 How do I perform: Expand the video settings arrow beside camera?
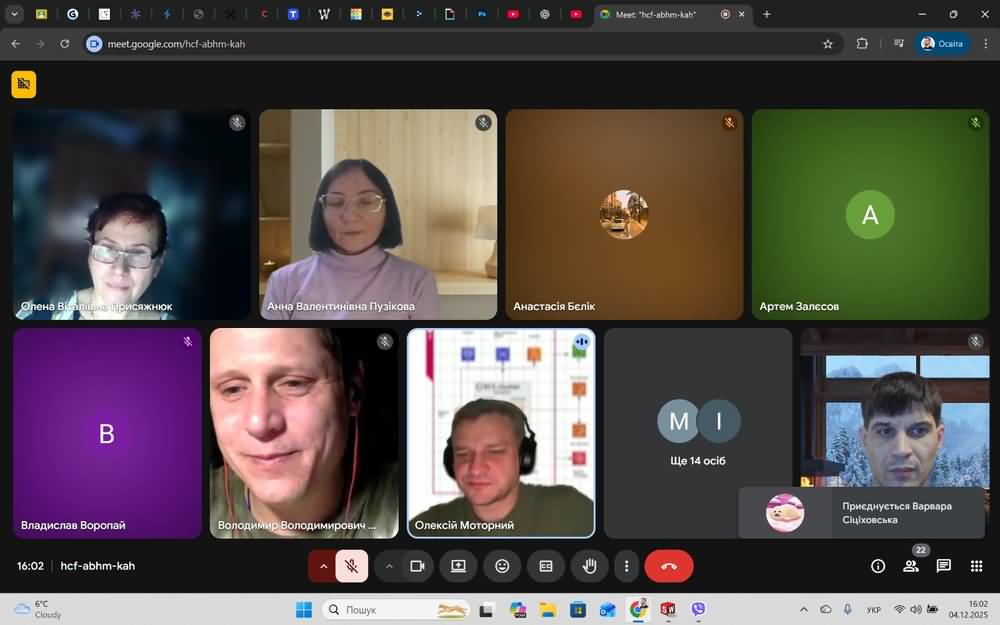389,566
